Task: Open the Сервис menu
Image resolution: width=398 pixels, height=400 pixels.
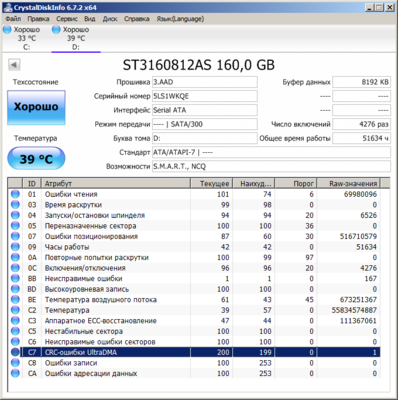Action: (67, 19)
